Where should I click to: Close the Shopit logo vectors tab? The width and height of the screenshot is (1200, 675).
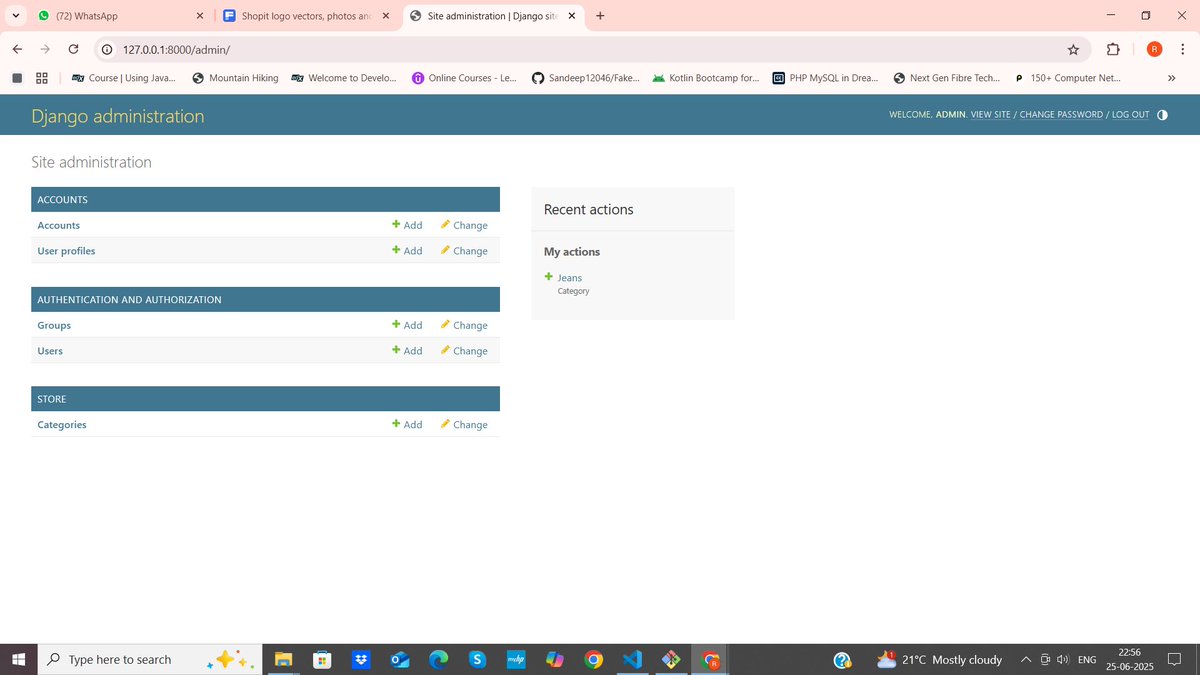point(386,16)
